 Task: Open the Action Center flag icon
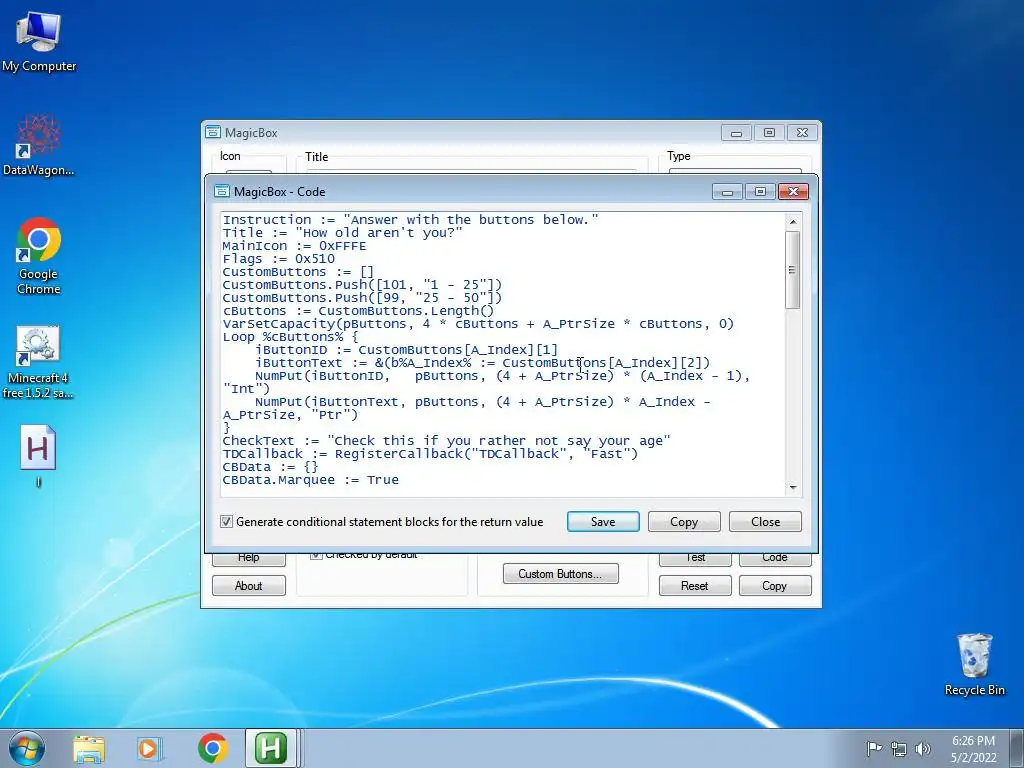point(873,748)
